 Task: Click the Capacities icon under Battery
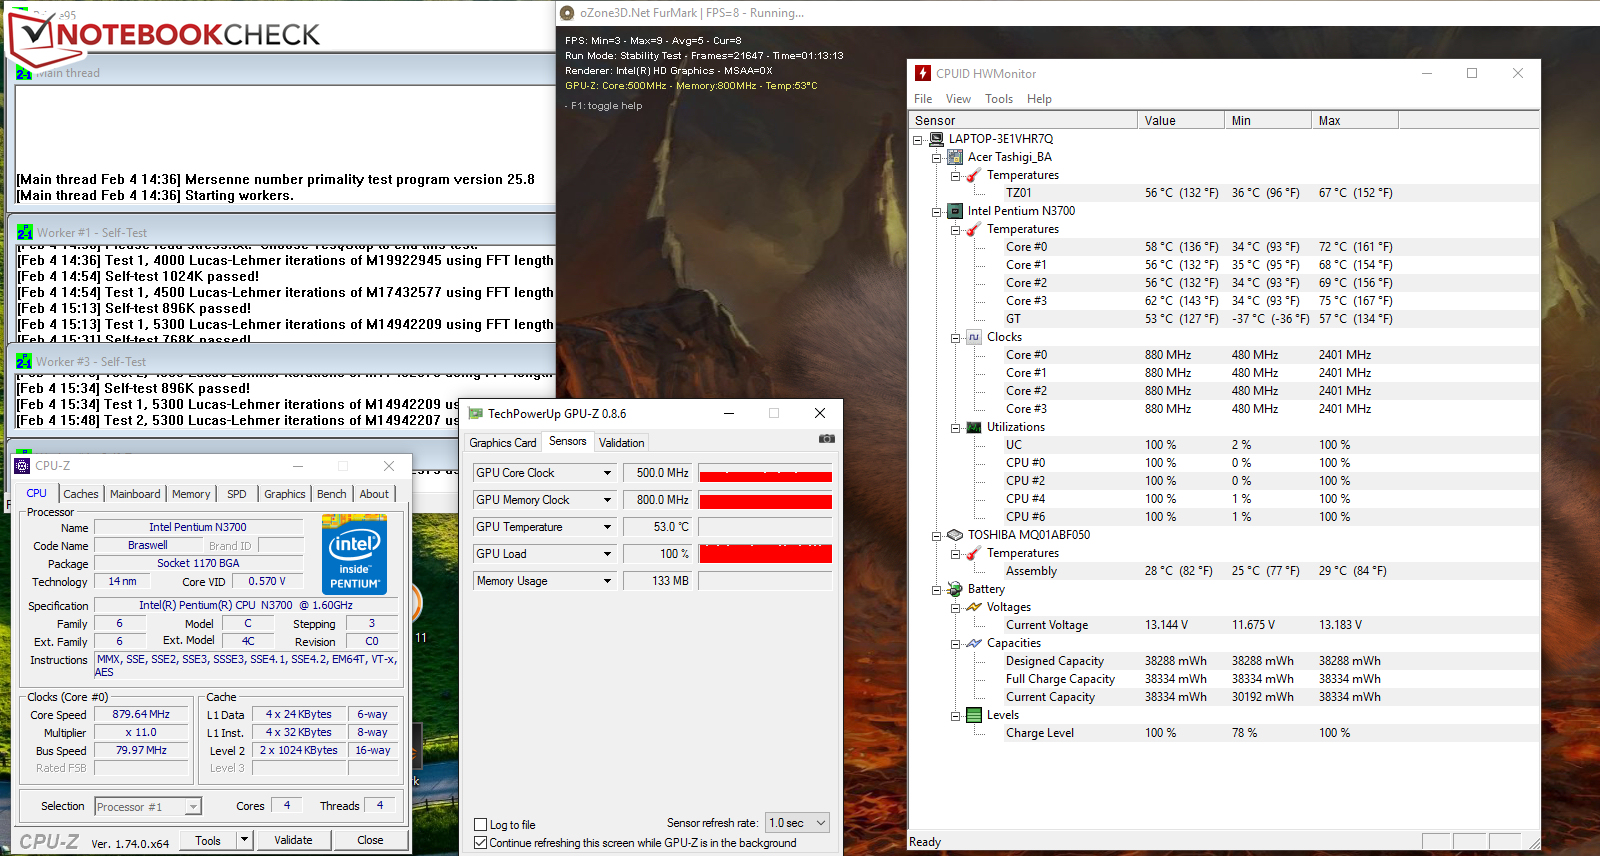(974, 643)
